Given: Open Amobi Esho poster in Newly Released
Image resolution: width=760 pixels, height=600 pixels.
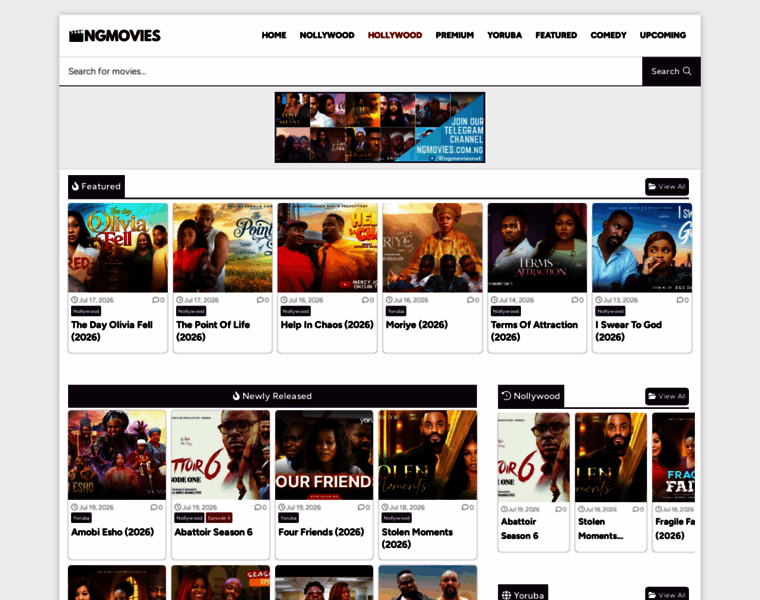Looking at the screenshot, I should pyautogui.click(x=117, y=455).
